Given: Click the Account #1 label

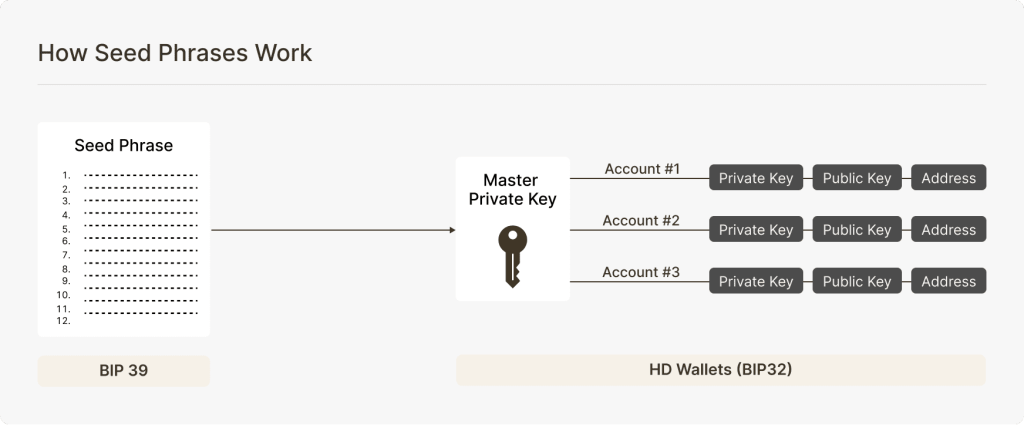Looking at the screenshot, I should (x=641, y=169).
